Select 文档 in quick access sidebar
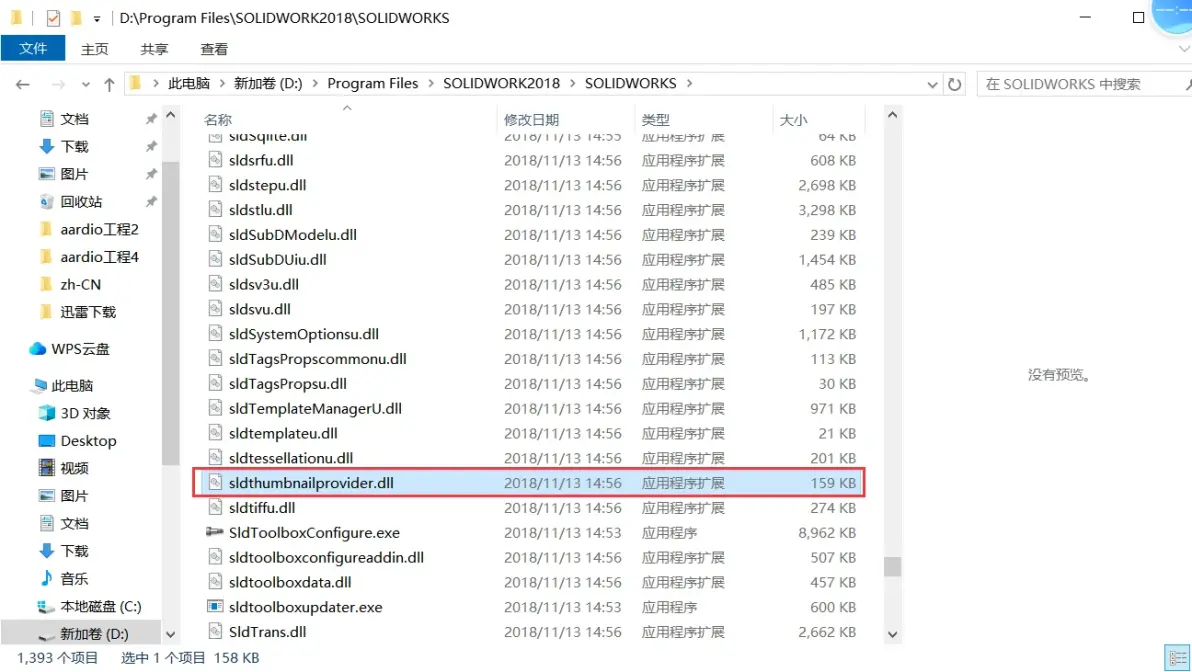 click(74, 119)
